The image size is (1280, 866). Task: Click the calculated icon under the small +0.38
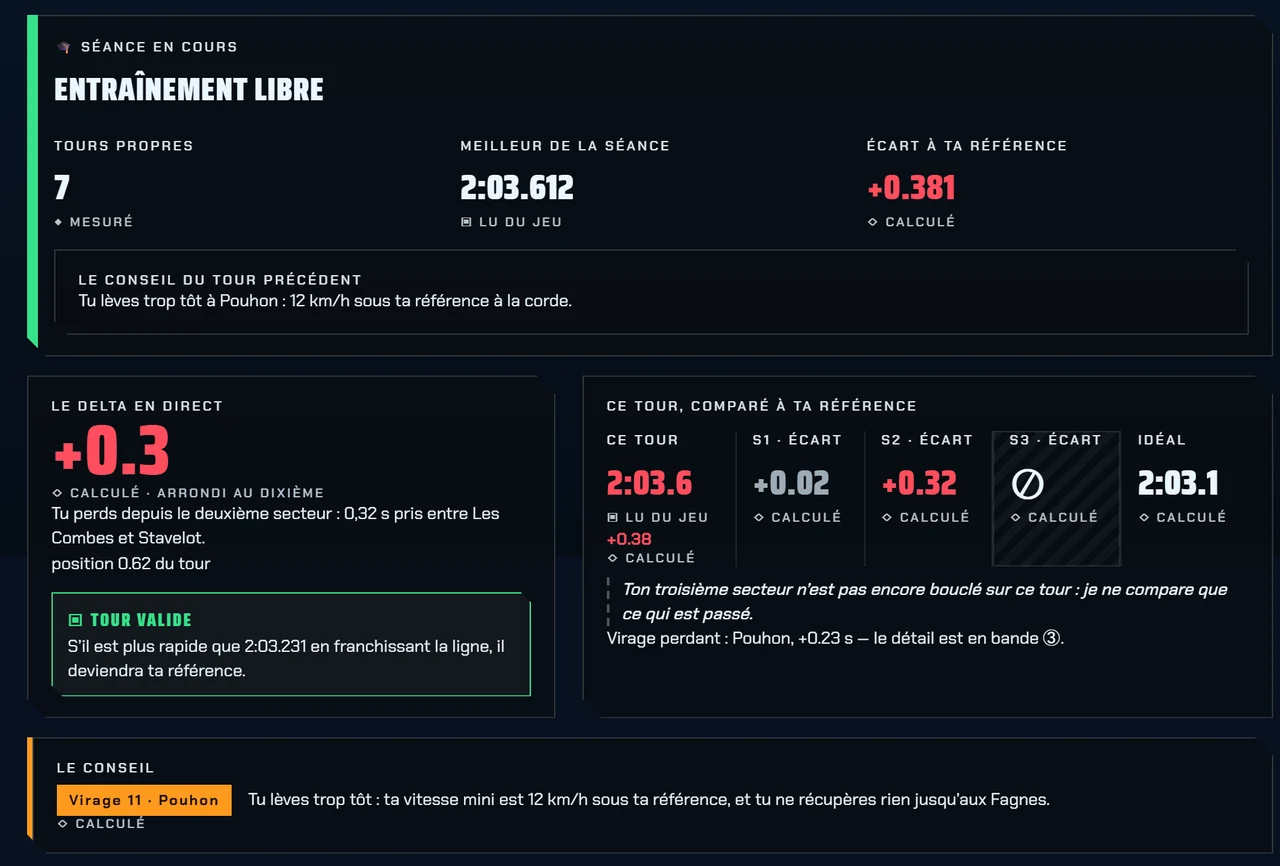[x=612, y=558]
